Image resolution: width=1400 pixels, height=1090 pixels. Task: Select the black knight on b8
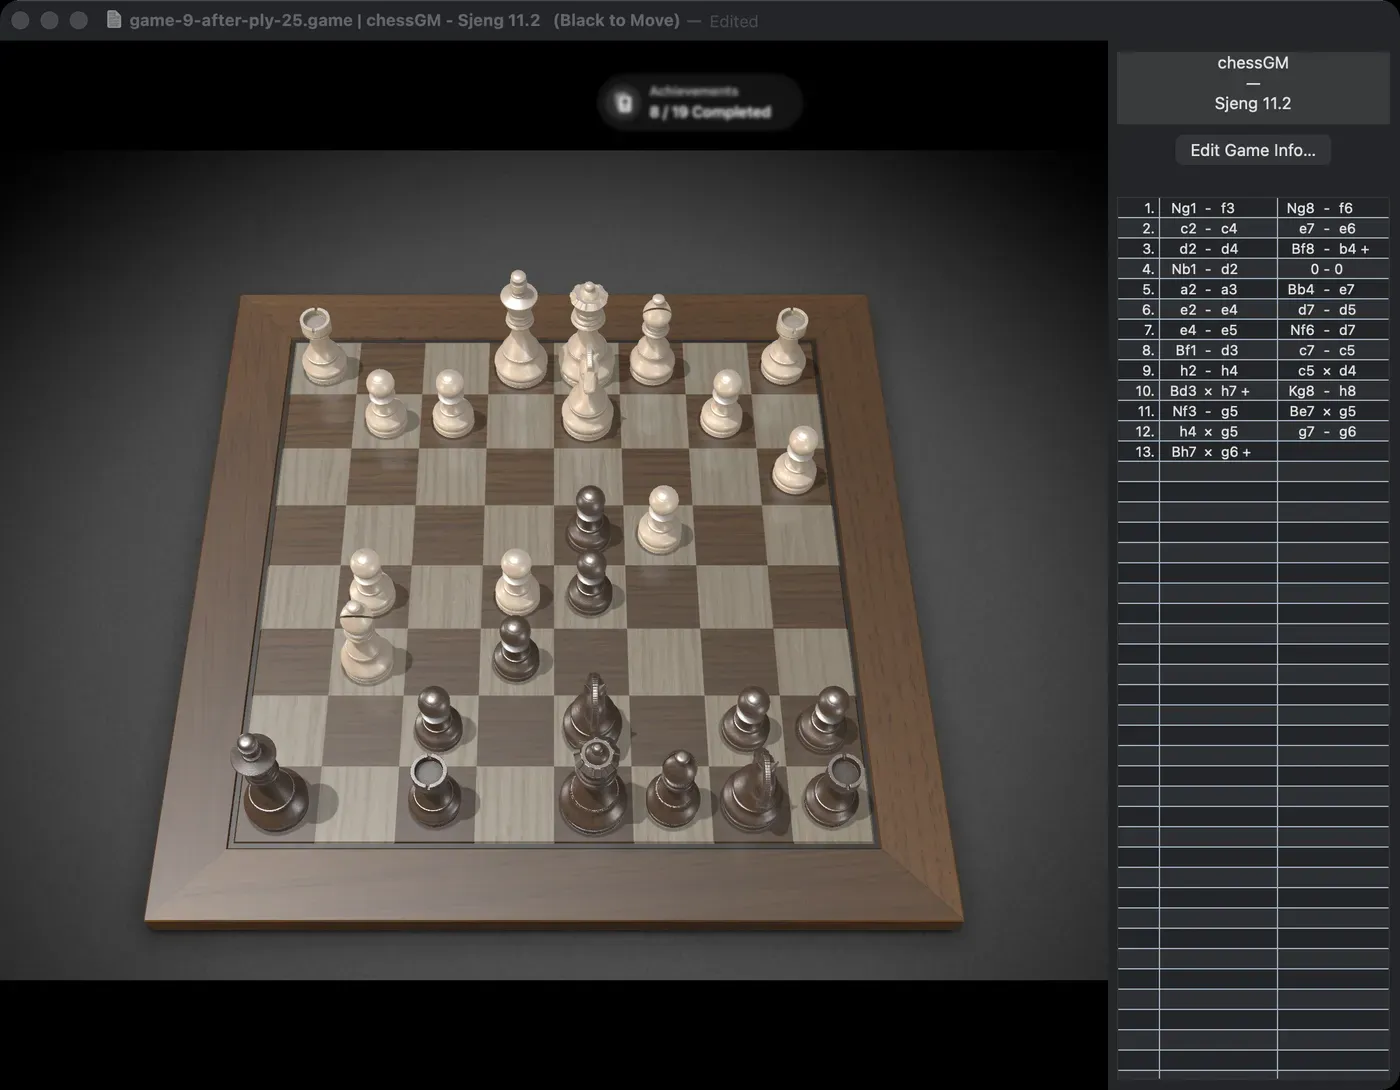[x=753, y=790]
